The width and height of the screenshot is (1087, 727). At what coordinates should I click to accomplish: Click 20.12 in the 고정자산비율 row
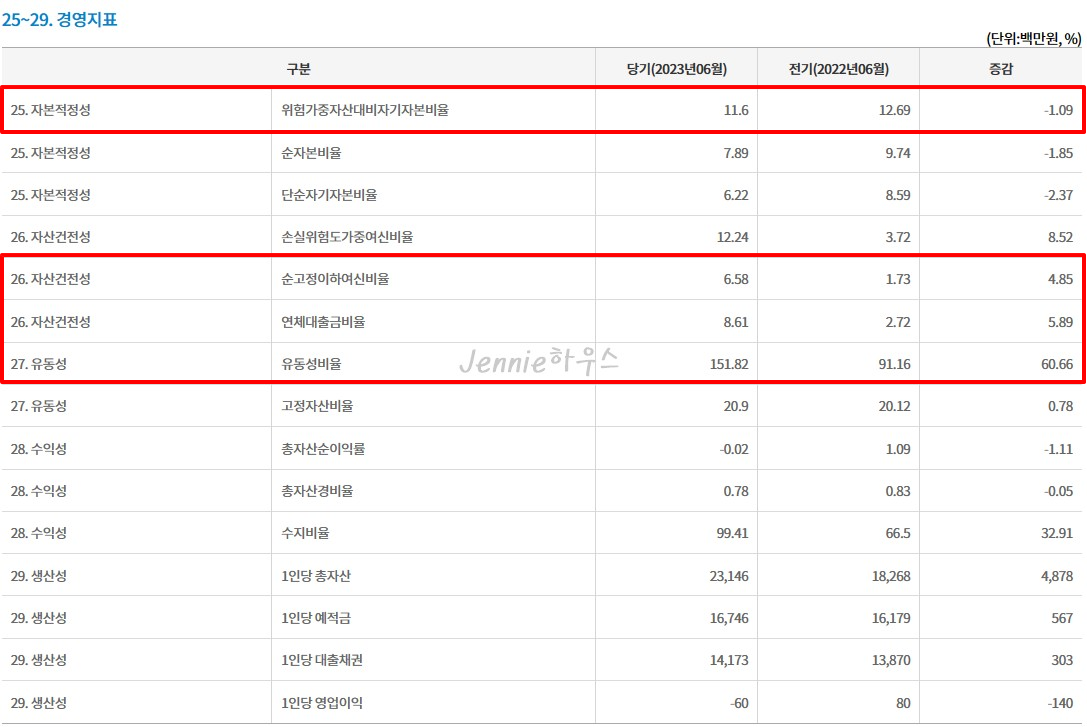pyautogui.click(x=894, y=406)
